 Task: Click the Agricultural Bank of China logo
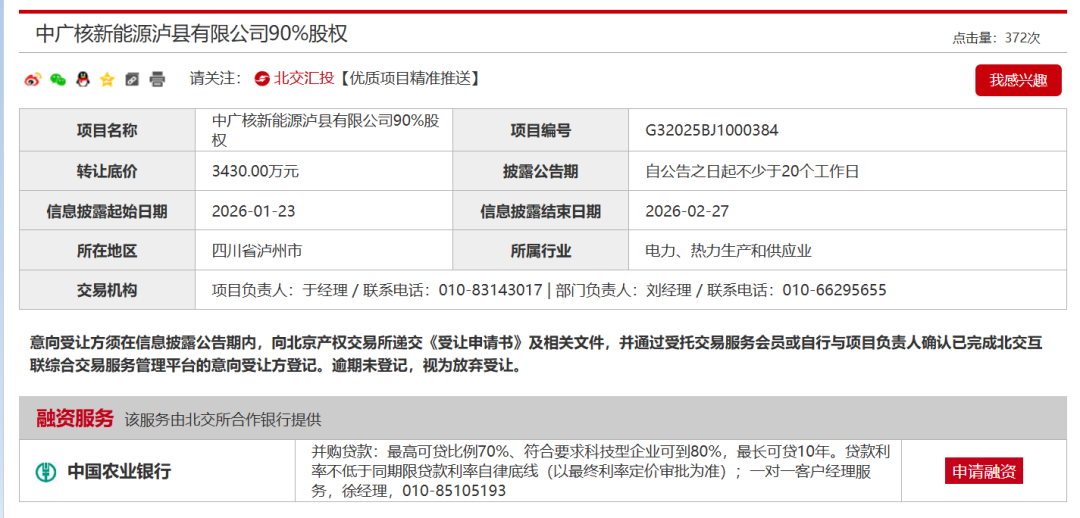pos(45,472)
